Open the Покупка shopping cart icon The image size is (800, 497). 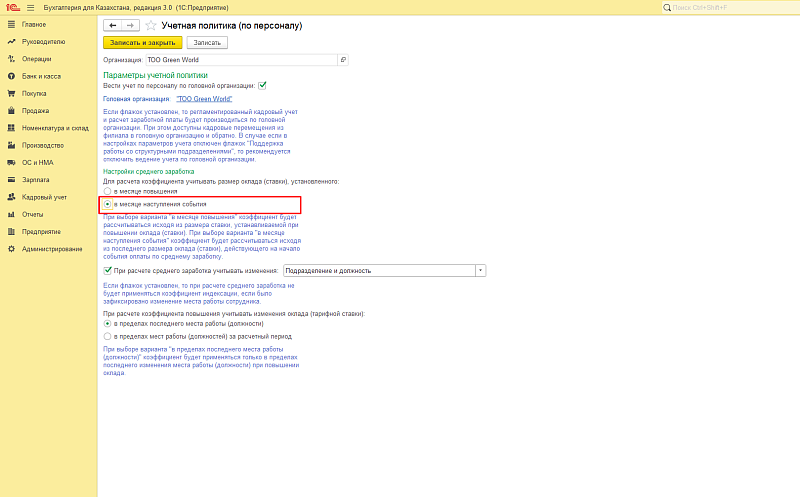10,93
